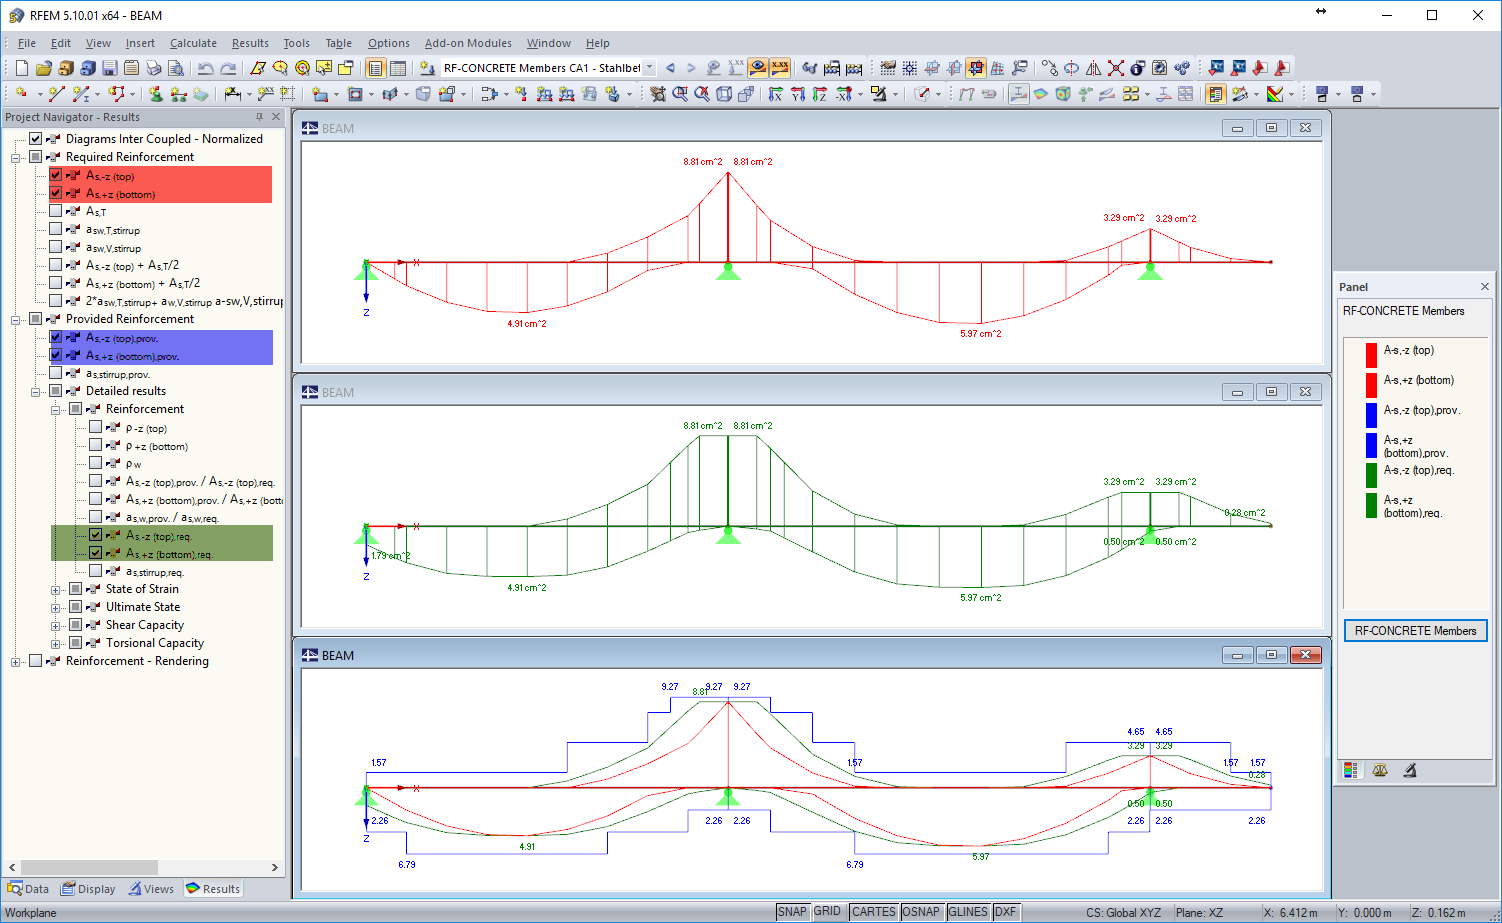Image resolution: width=1502 pixels, height=923 pixels.
Task: Enable As,T checkbox
Action: pyautogui.click(x=56, y=211)
